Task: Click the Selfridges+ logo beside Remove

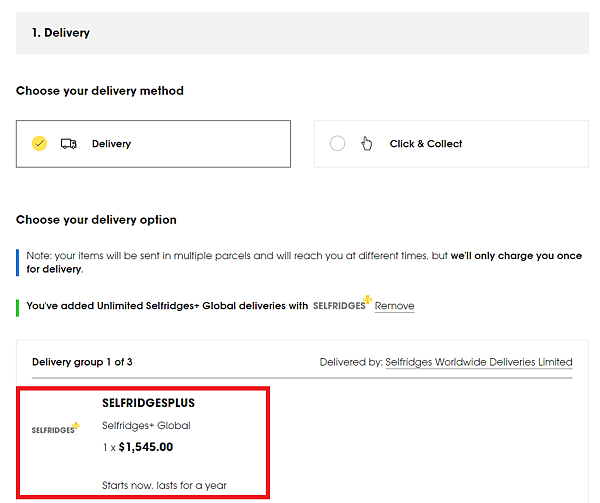Action: (x=342, y=304)
